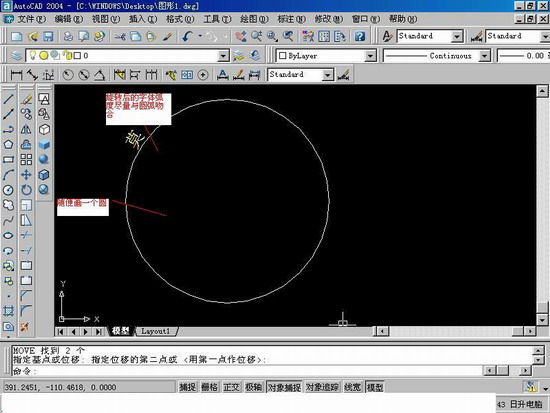Open the Array modify tool
550x413 pixels.
(x=26, y=159)
